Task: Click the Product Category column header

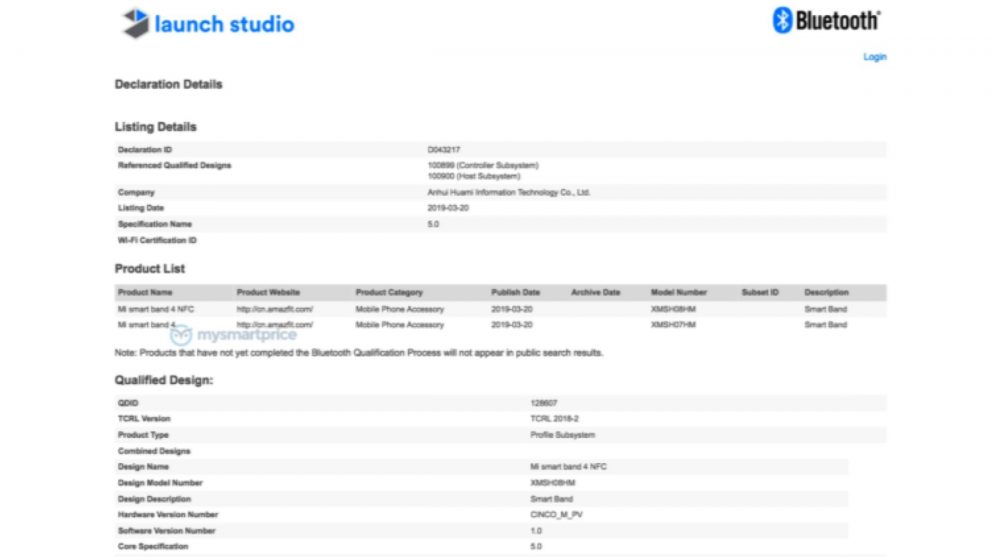Action: coord(389,293)
